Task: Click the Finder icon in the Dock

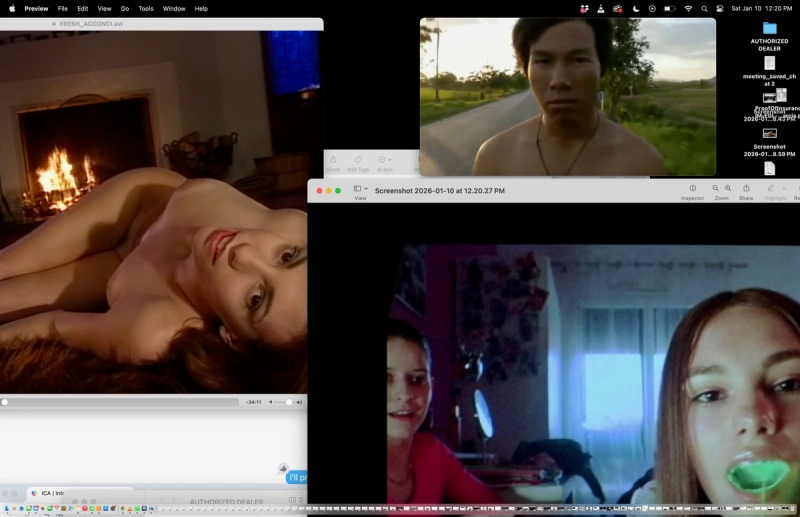Action: coord(6,508)
